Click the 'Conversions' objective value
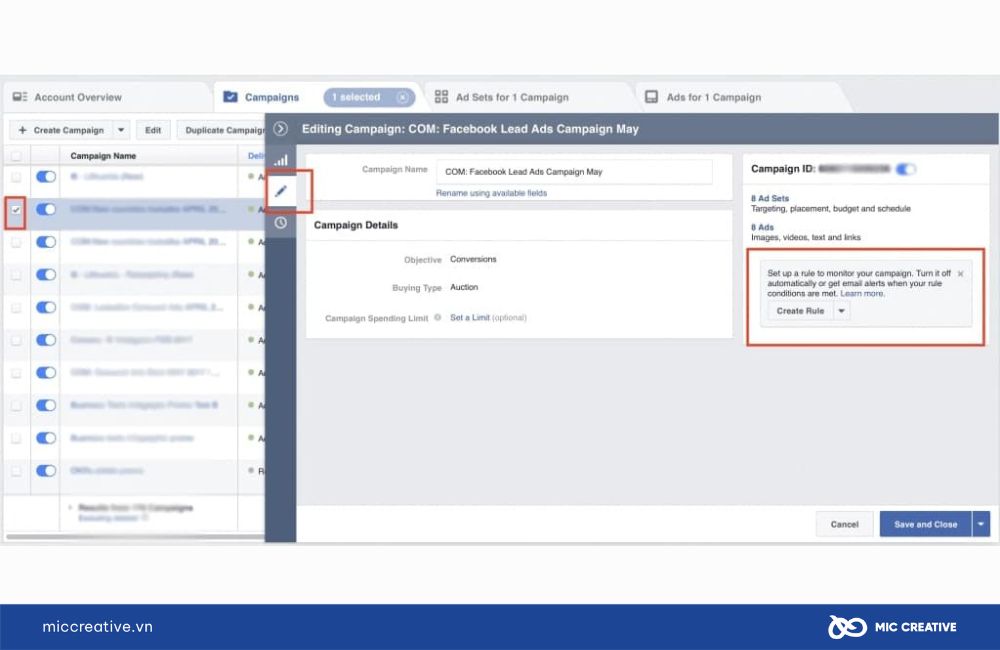Viewport: 1000px width, 650px height. coord(473,259)
